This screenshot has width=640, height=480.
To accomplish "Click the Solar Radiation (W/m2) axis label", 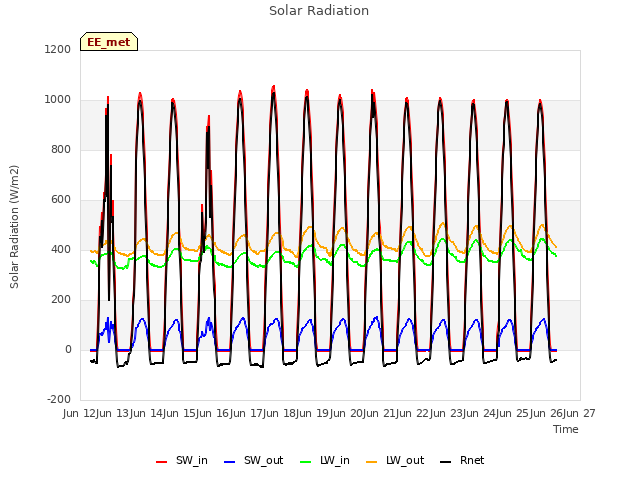I will 14,227.
